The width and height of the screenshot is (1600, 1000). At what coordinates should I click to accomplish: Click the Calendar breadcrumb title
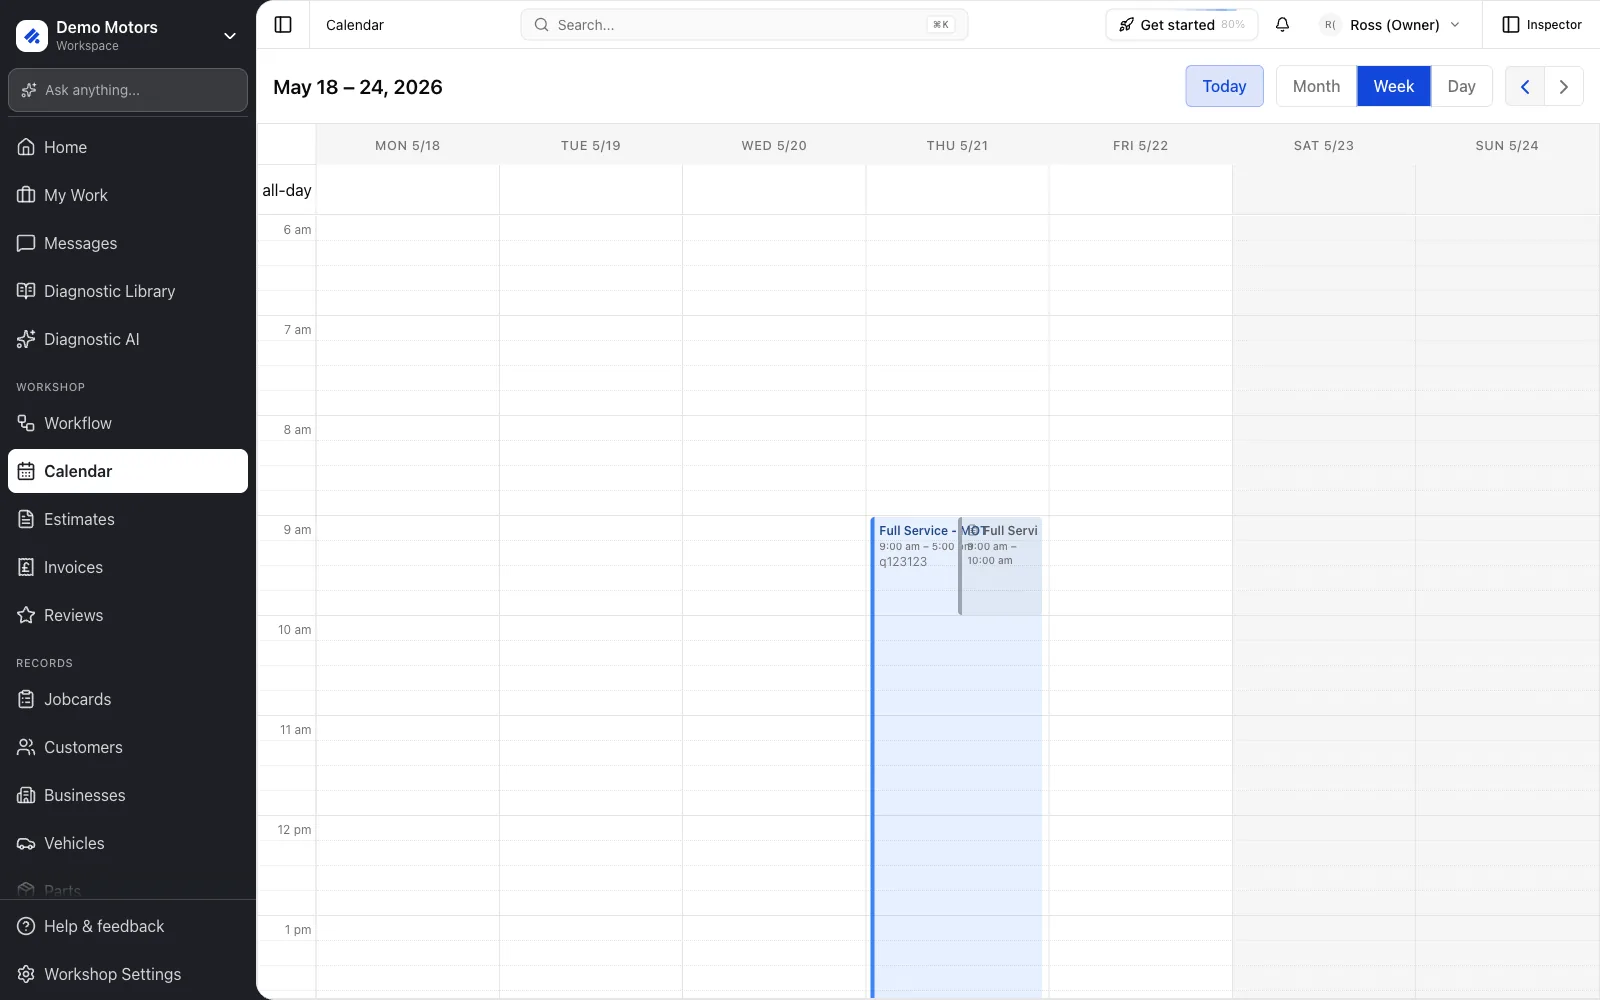click(355, 25)
